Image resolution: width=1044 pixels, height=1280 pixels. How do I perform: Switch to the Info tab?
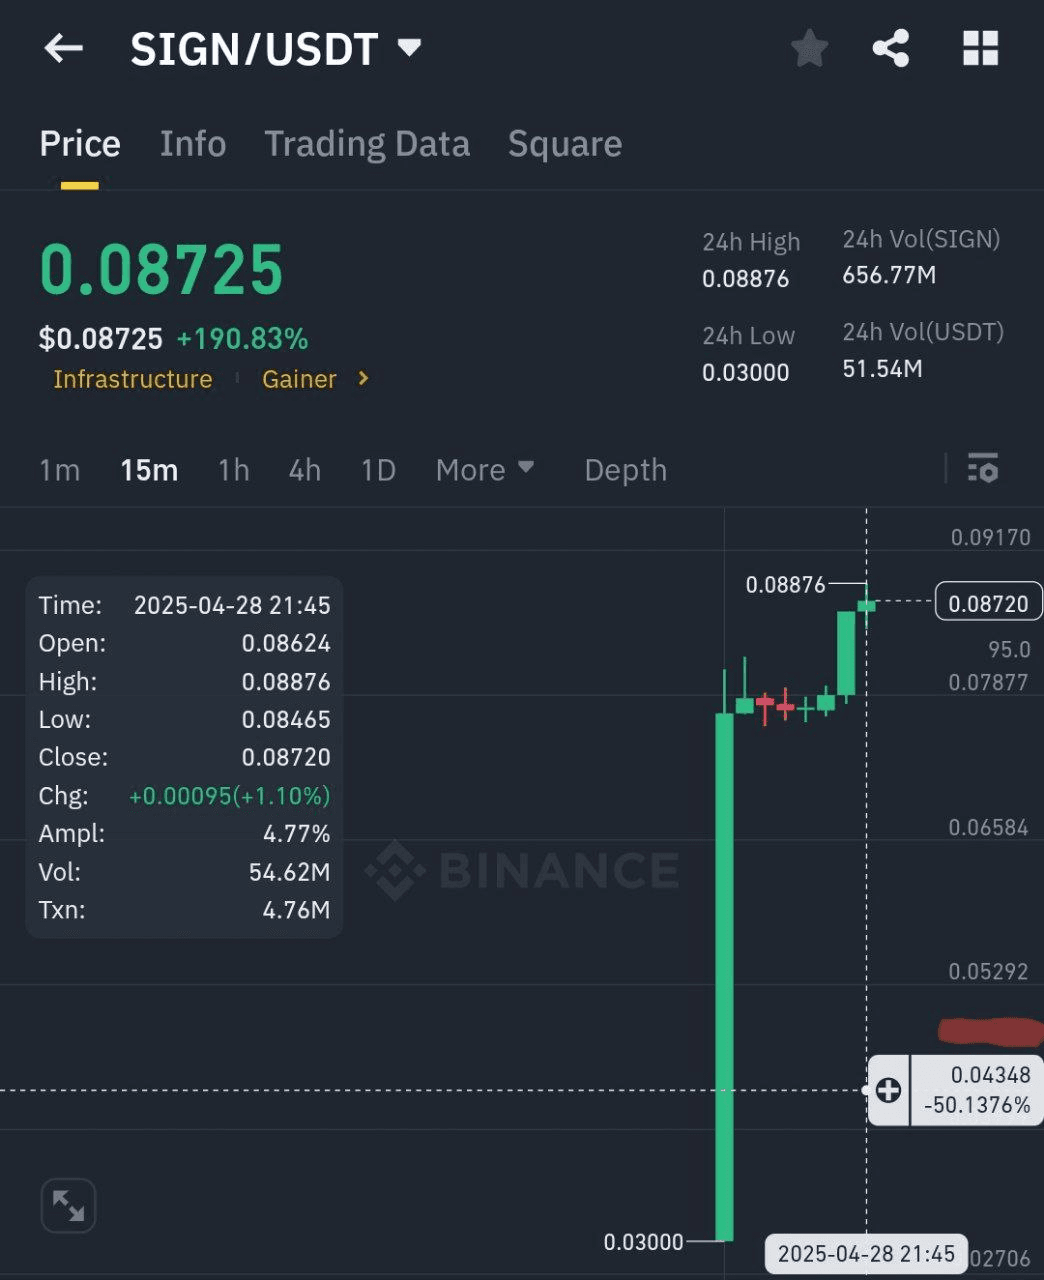193,144
